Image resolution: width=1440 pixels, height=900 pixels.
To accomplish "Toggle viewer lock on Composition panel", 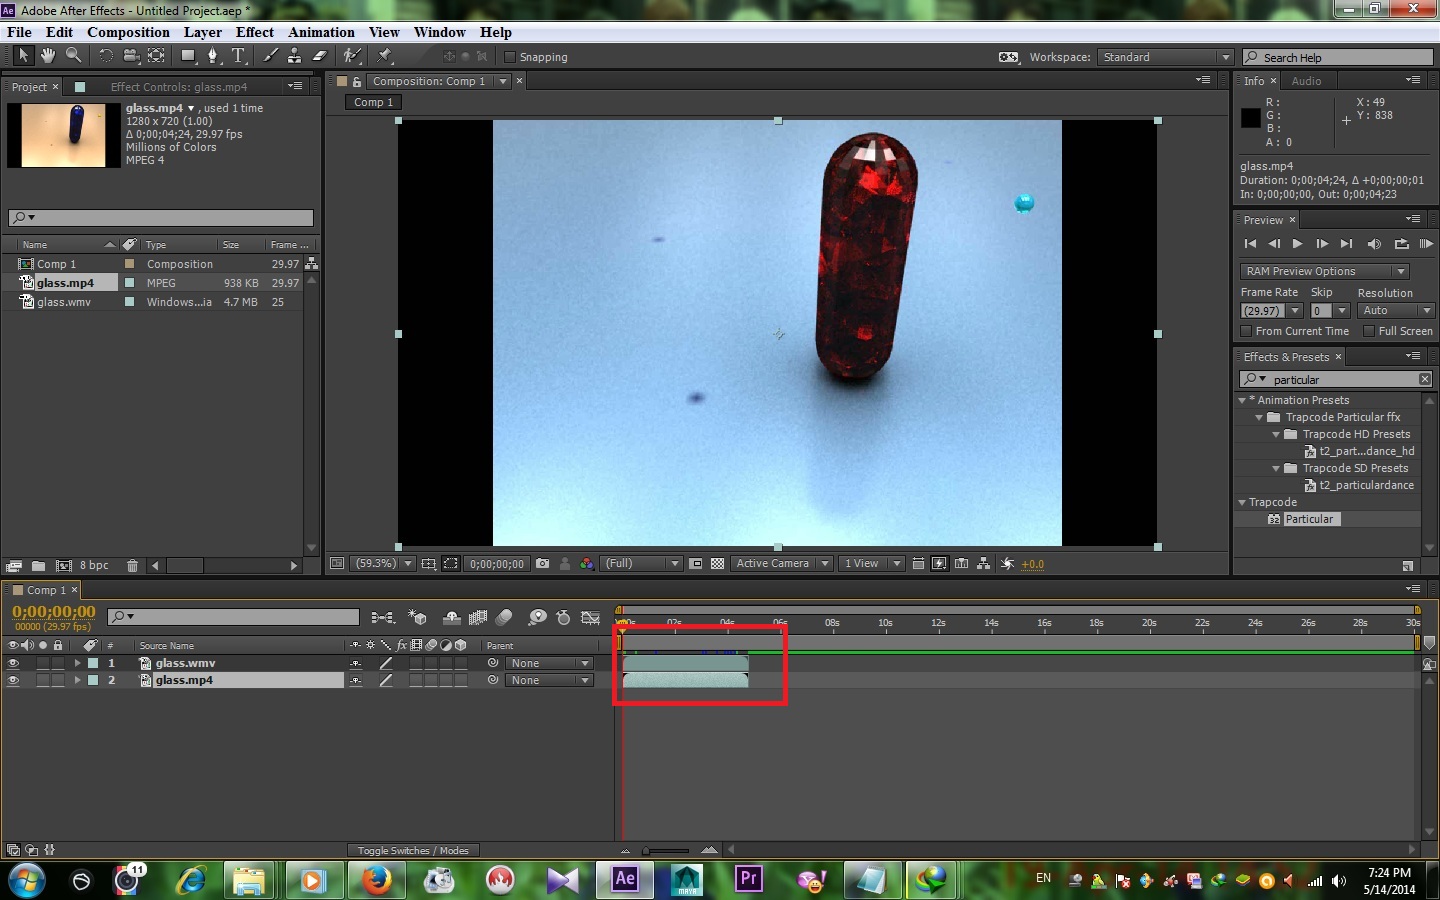I will point(356,82).
